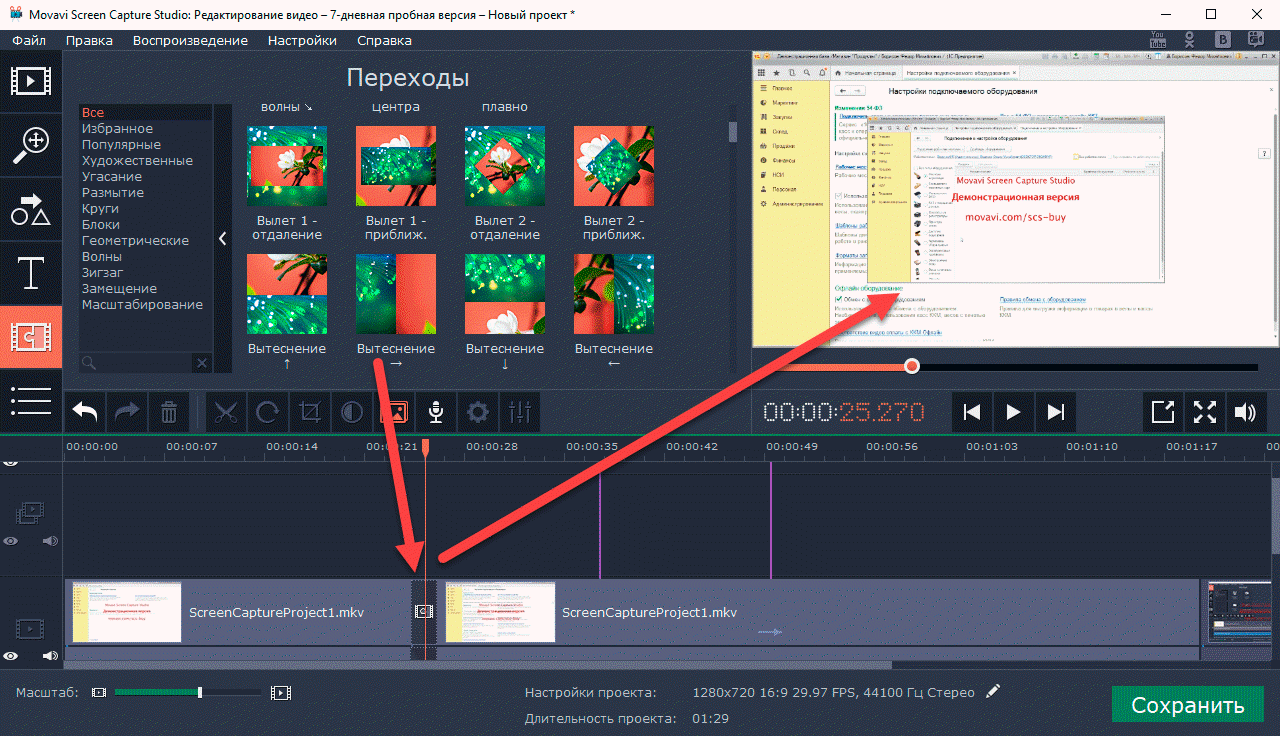Switch the preview to fullscreen
The image size is (1280, 736).
(1205, 411)
